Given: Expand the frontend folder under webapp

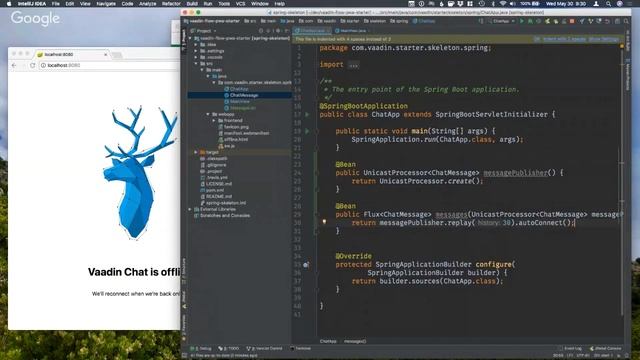Looking at the screenshot, I should point(214,121).
